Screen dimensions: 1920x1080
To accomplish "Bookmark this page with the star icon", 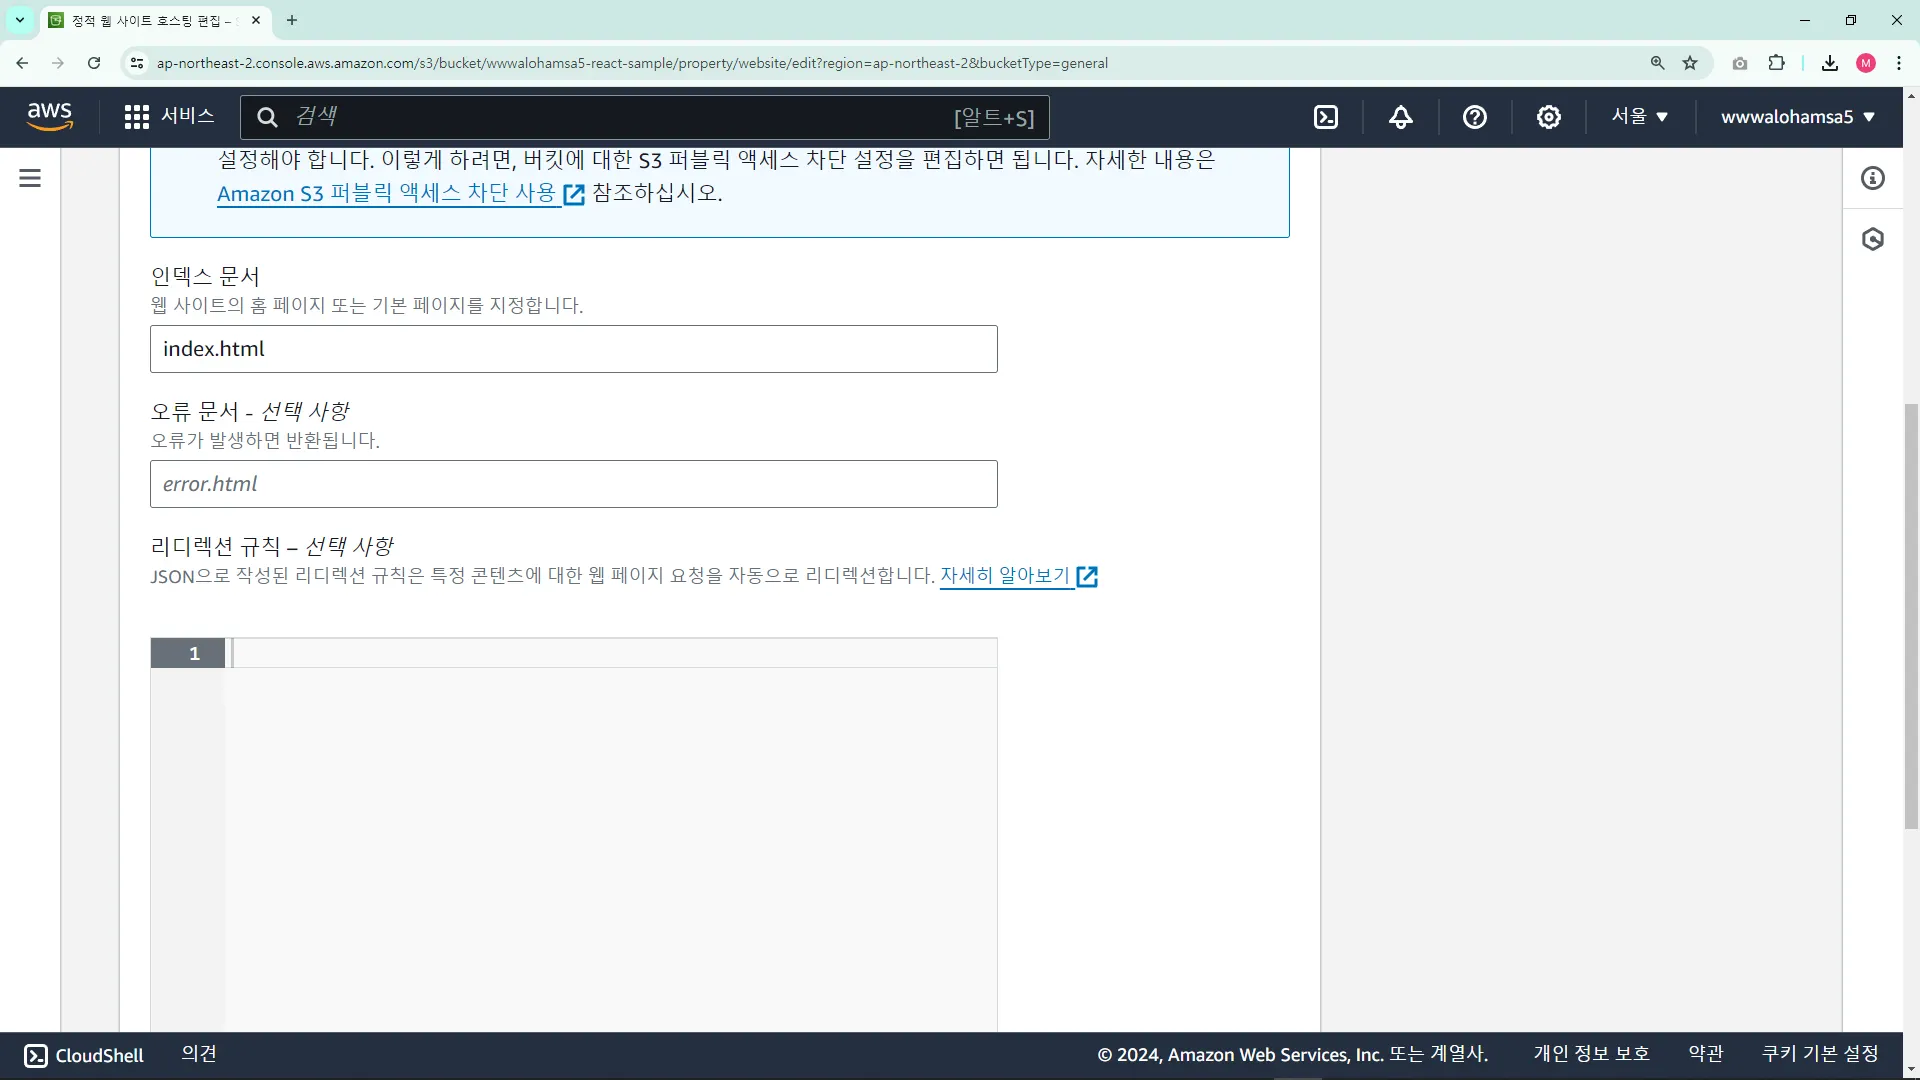I will 1690,63.
